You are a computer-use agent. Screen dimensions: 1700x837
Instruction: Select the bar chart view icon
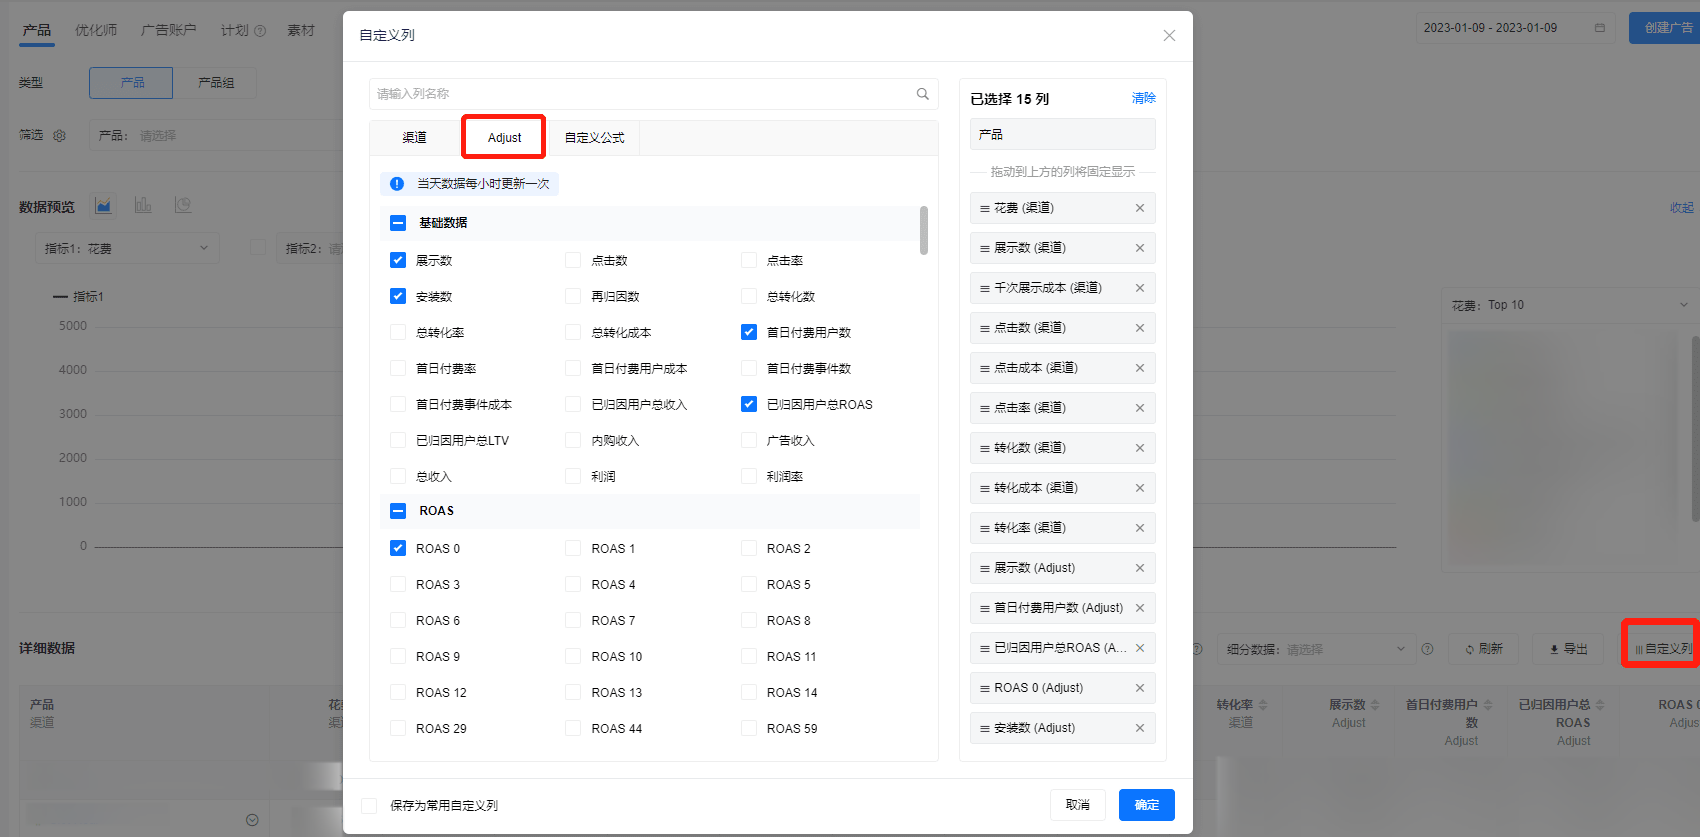pyautogui.click(x=143, y=205)
